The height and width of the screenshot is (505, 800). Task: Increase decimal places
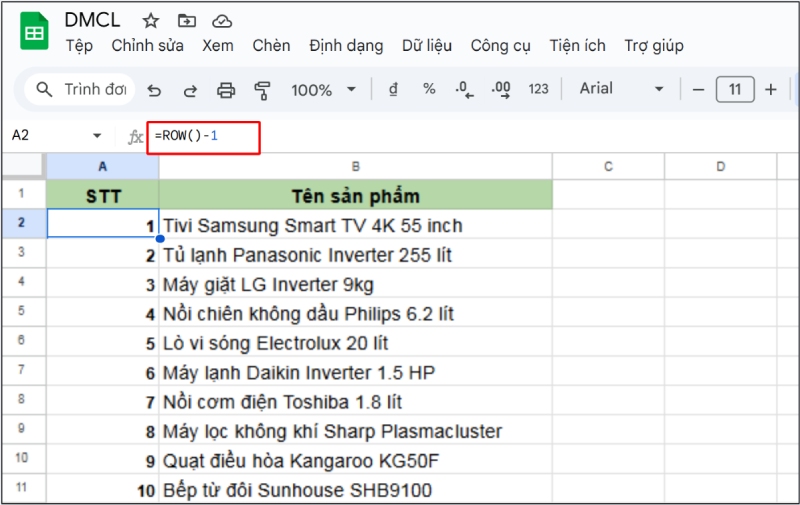pos(501,90)
